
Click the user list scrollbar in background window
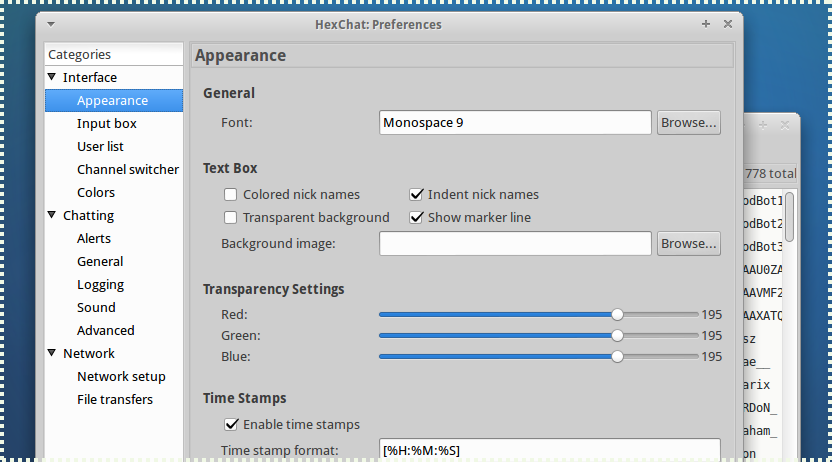pyautogui.click(x=789, y=217)
